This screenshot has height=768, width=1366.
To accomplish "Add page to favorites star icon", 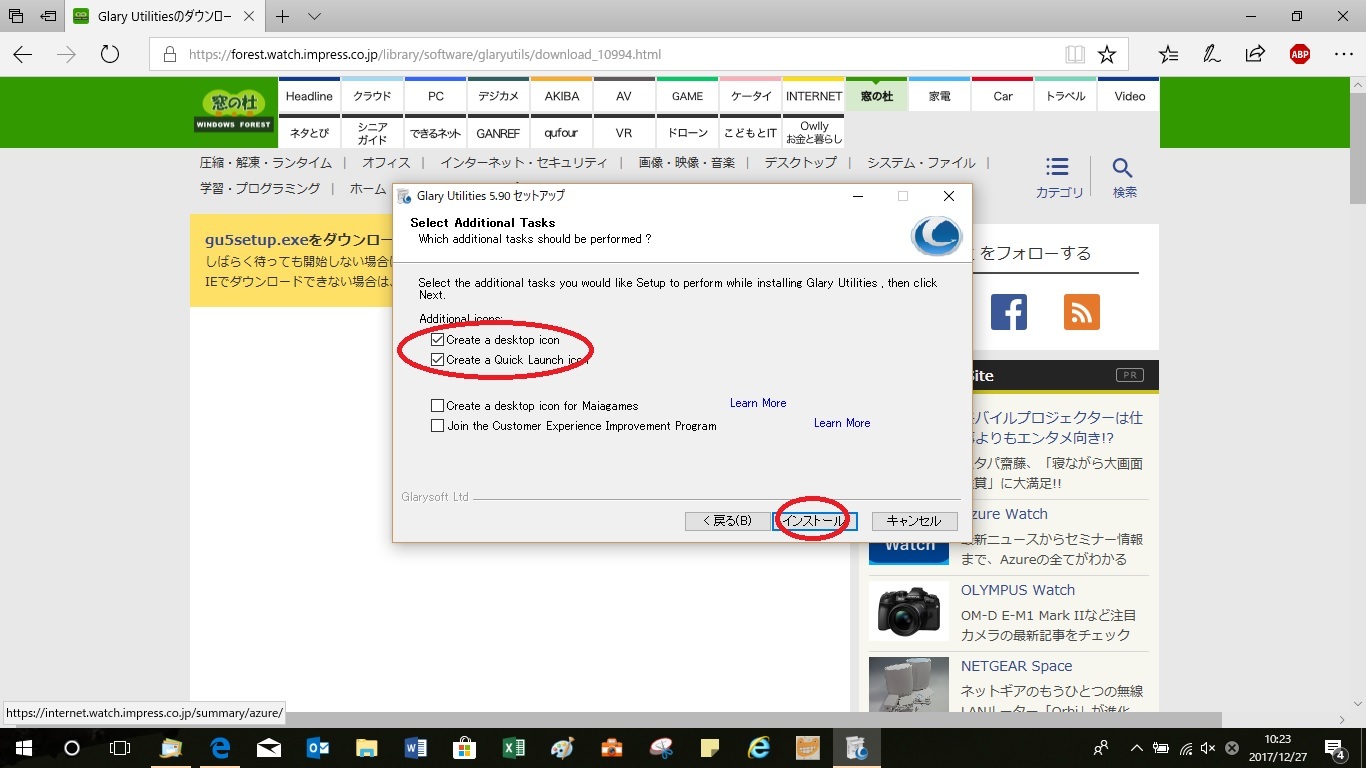I will point(1106,54).
